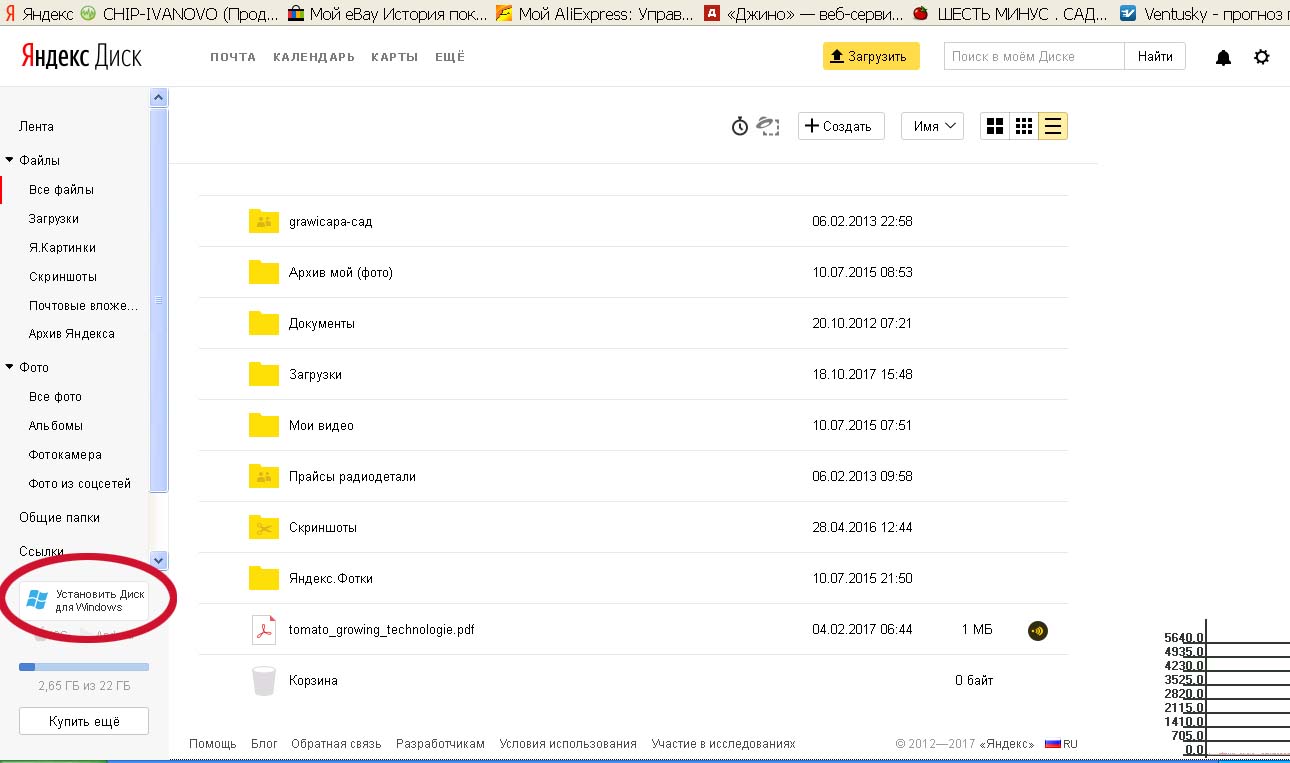1290x763 pixels.
Task: Select Общие папки in the sidebar
Action: pos(59,518)
